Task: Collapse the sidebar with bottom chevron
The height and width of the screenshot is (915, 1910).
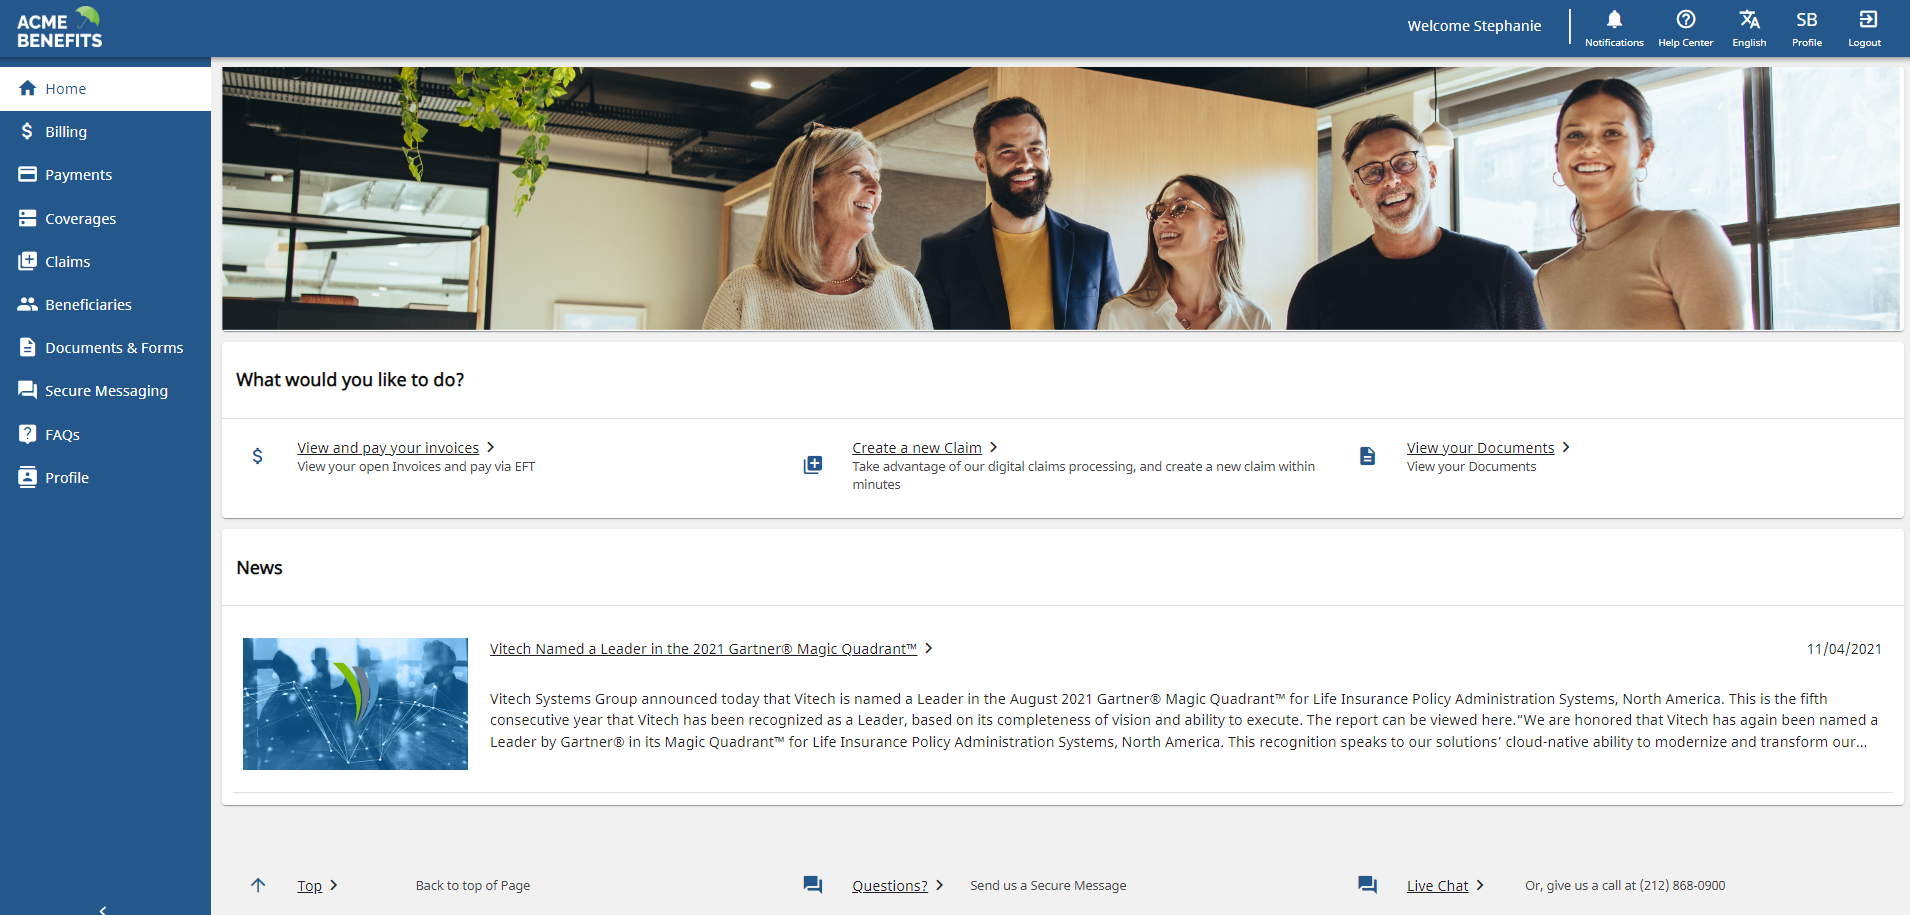Action: (x=103, y=909)
